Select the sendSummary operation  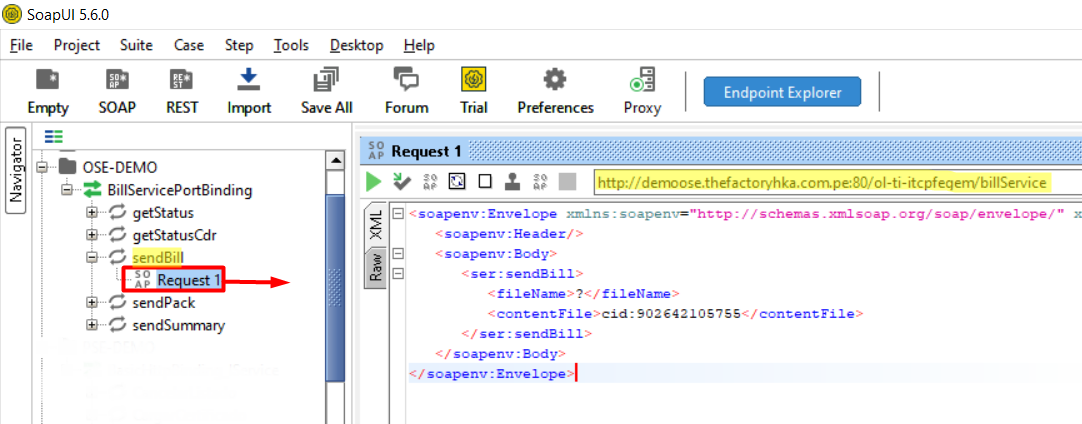[x=179, y=325]
